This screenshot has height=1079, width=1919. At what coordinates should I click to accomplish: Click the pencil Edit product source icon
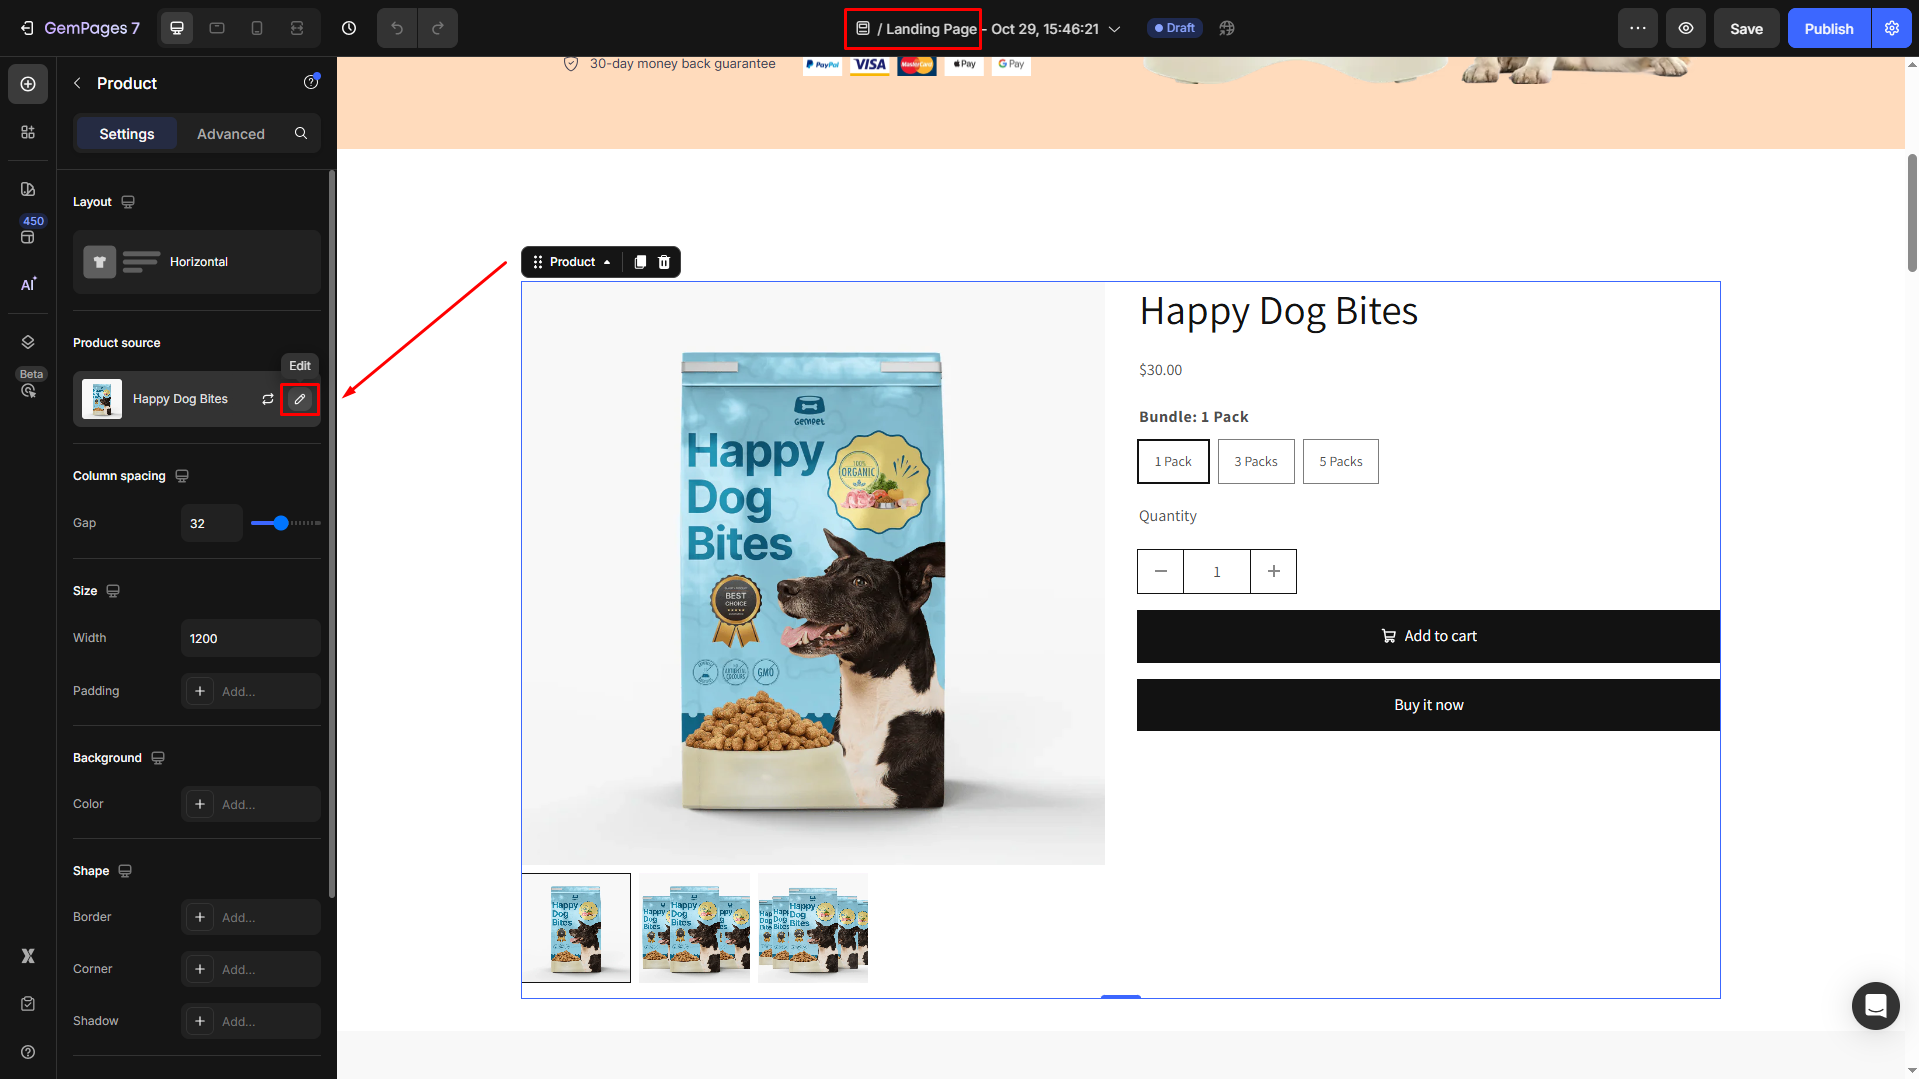click(x=299, y=399)
